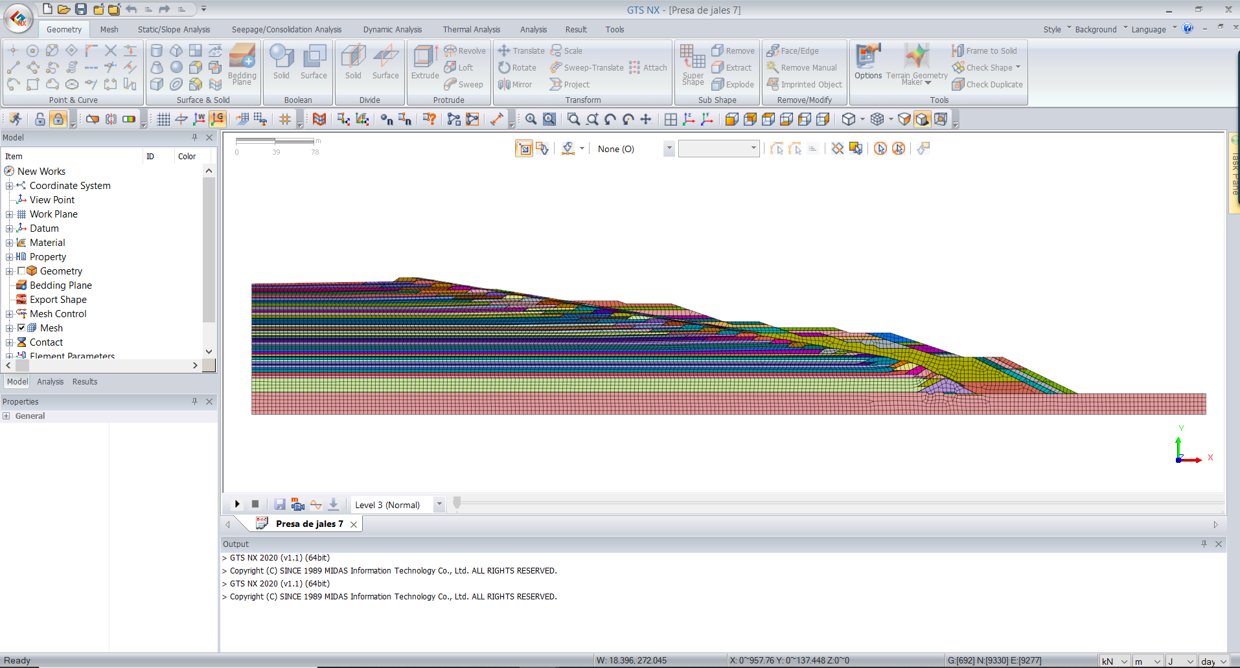
Task: Open the Result ribbon tab
Action: 576,29
